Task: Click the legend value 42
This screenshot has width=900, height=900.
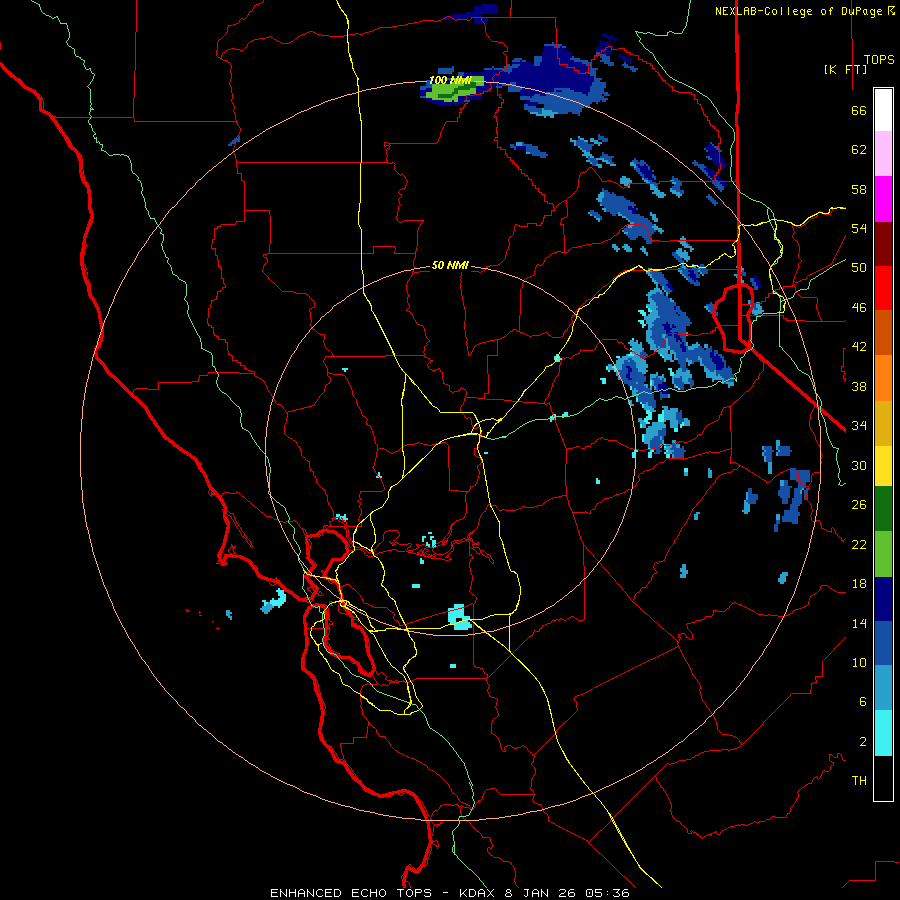Action: pyautogui.click(x=859, y=347)
